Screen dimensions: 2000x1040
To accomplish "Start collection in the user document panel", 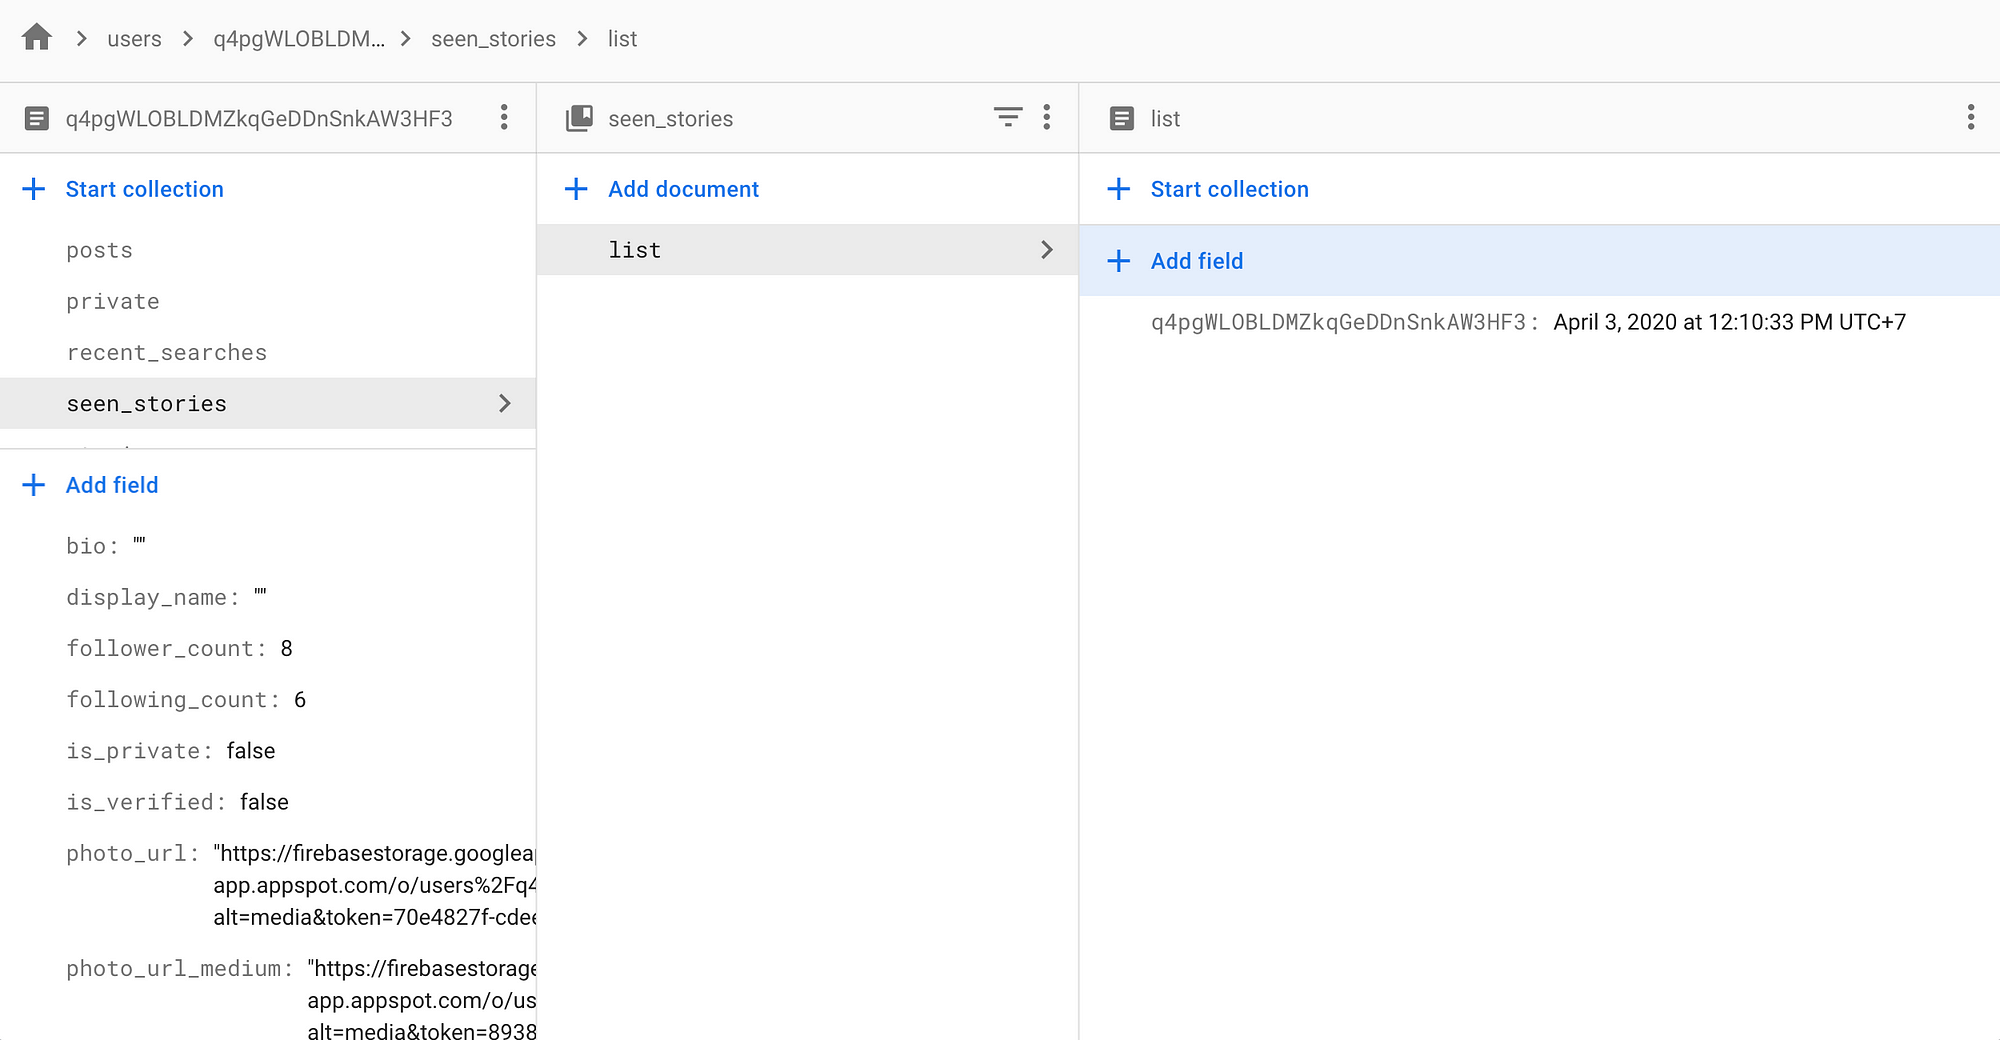I will point(145,189).
